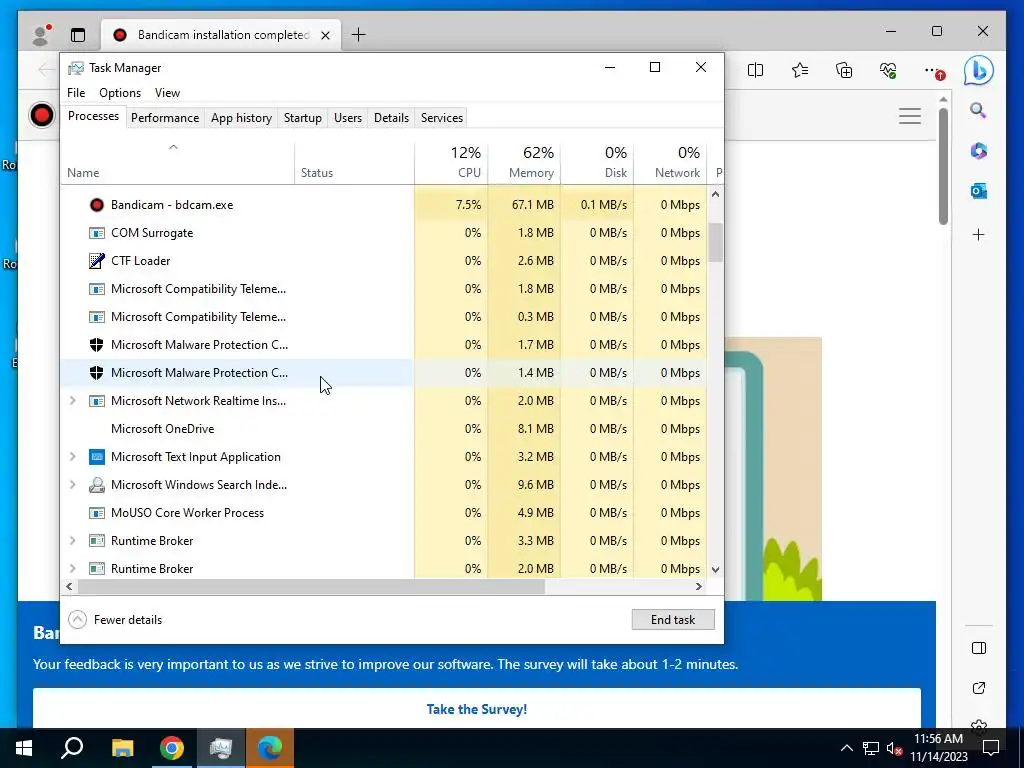1024x768 pixels.
Task: Switch to the Details tab
Action: 391,118
